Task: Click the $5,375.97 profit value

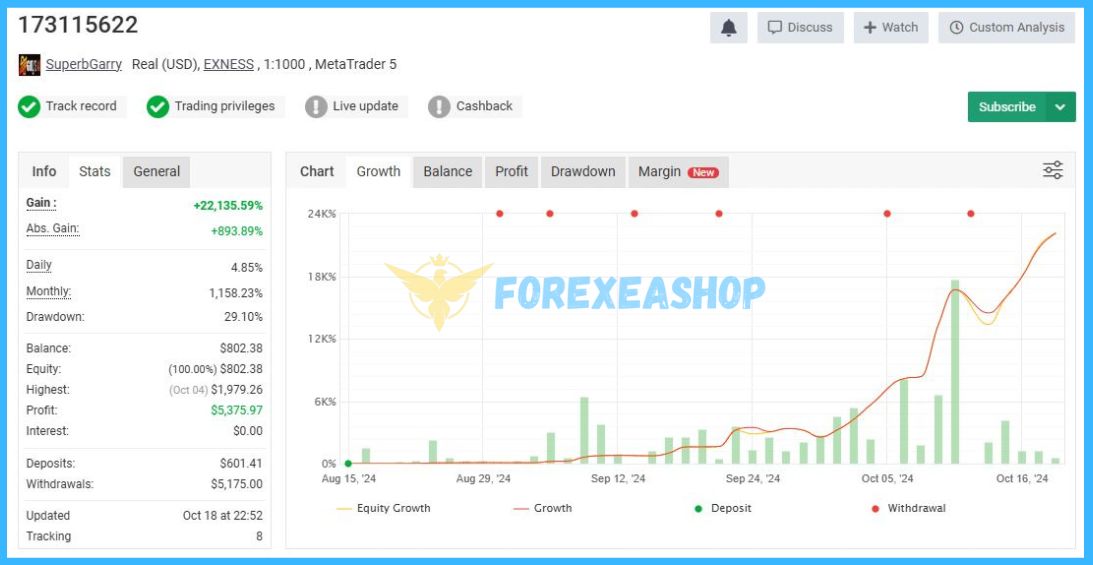Action: click(237, 410)
